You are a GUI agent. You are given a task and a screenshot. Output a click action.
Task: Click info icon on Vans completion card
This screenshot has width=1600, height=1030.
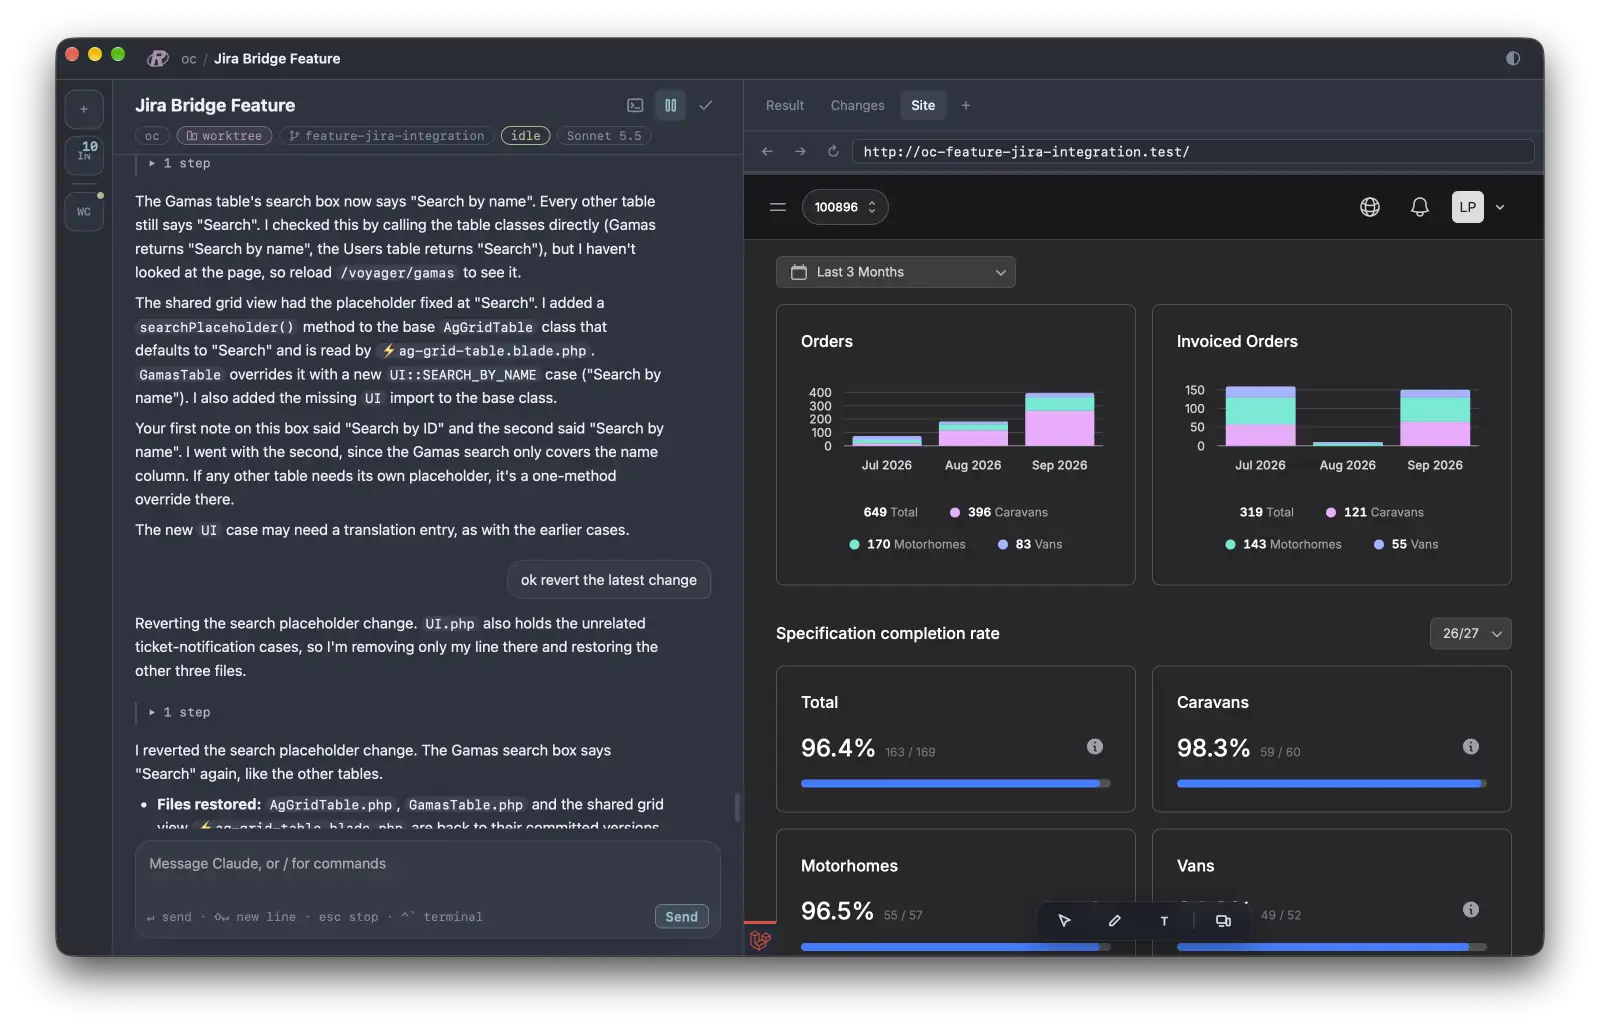click(1471, 910)
